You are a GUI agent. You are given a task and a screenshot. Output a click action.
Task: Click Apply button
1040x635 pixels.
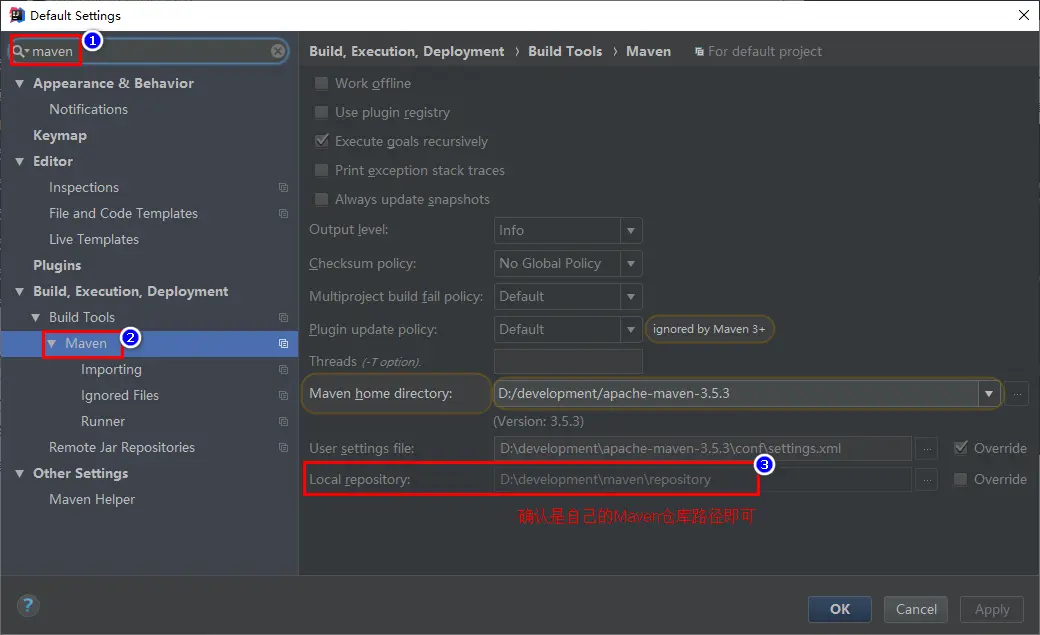(x=992, y=609)
